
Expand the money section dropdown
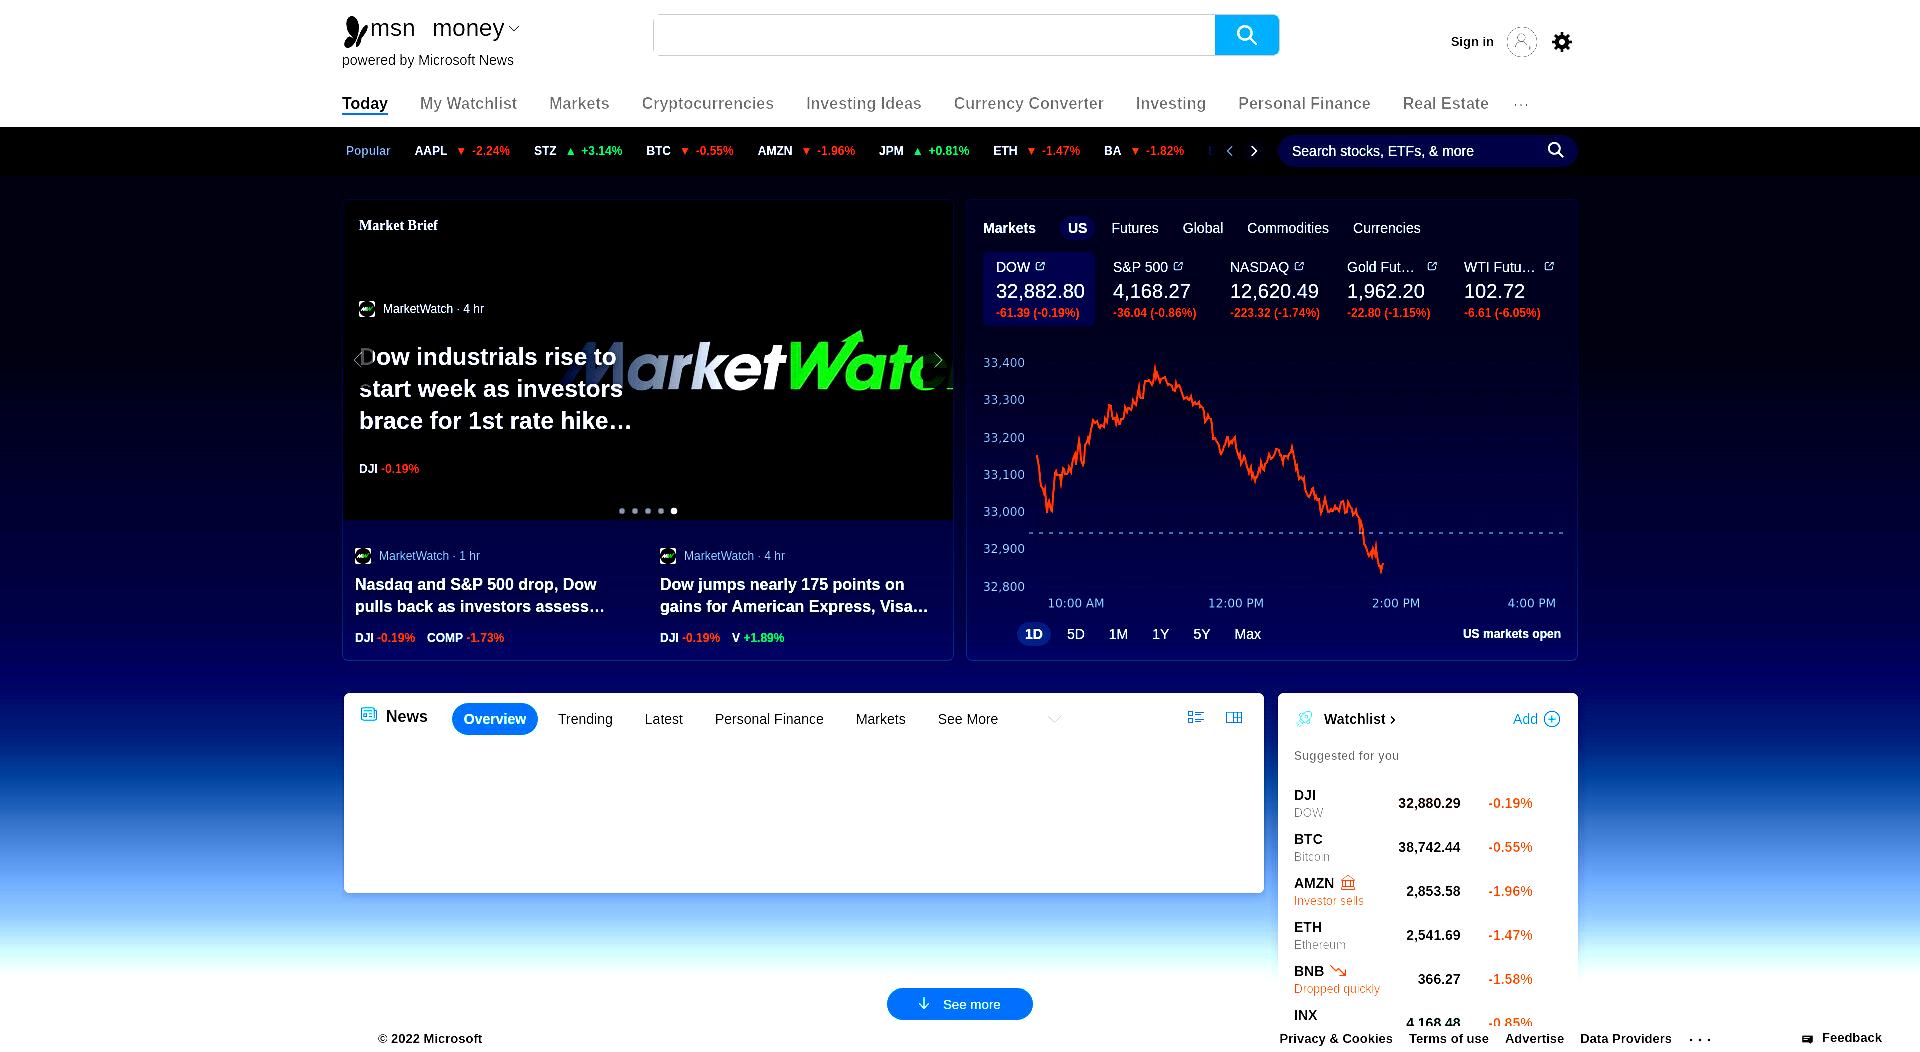(x=514, y=29)
